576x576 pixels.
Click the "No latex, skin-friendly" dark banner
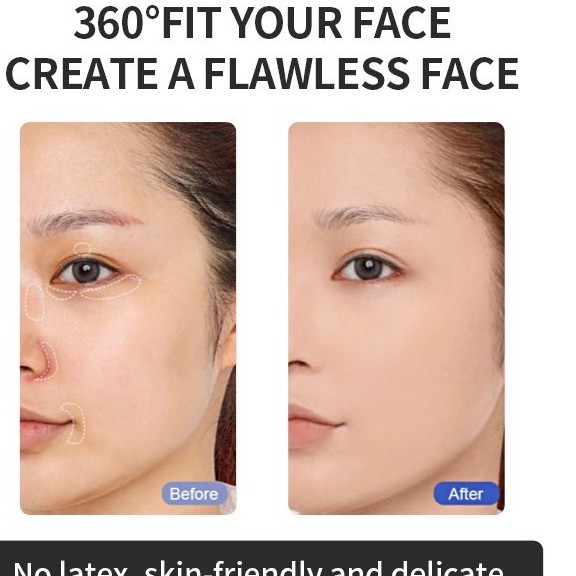point(271,558)
